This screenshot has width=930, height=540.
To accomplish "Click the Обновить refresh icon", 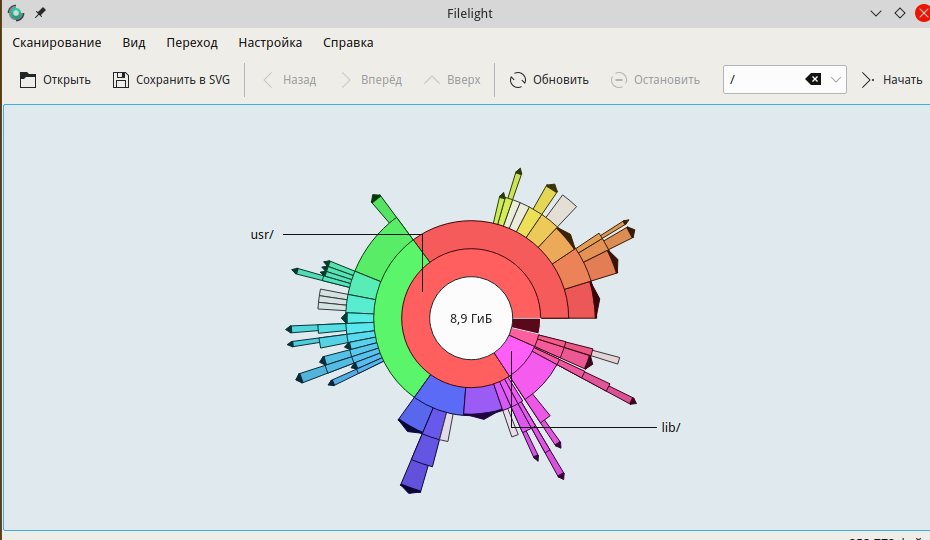I will point(518,80).
